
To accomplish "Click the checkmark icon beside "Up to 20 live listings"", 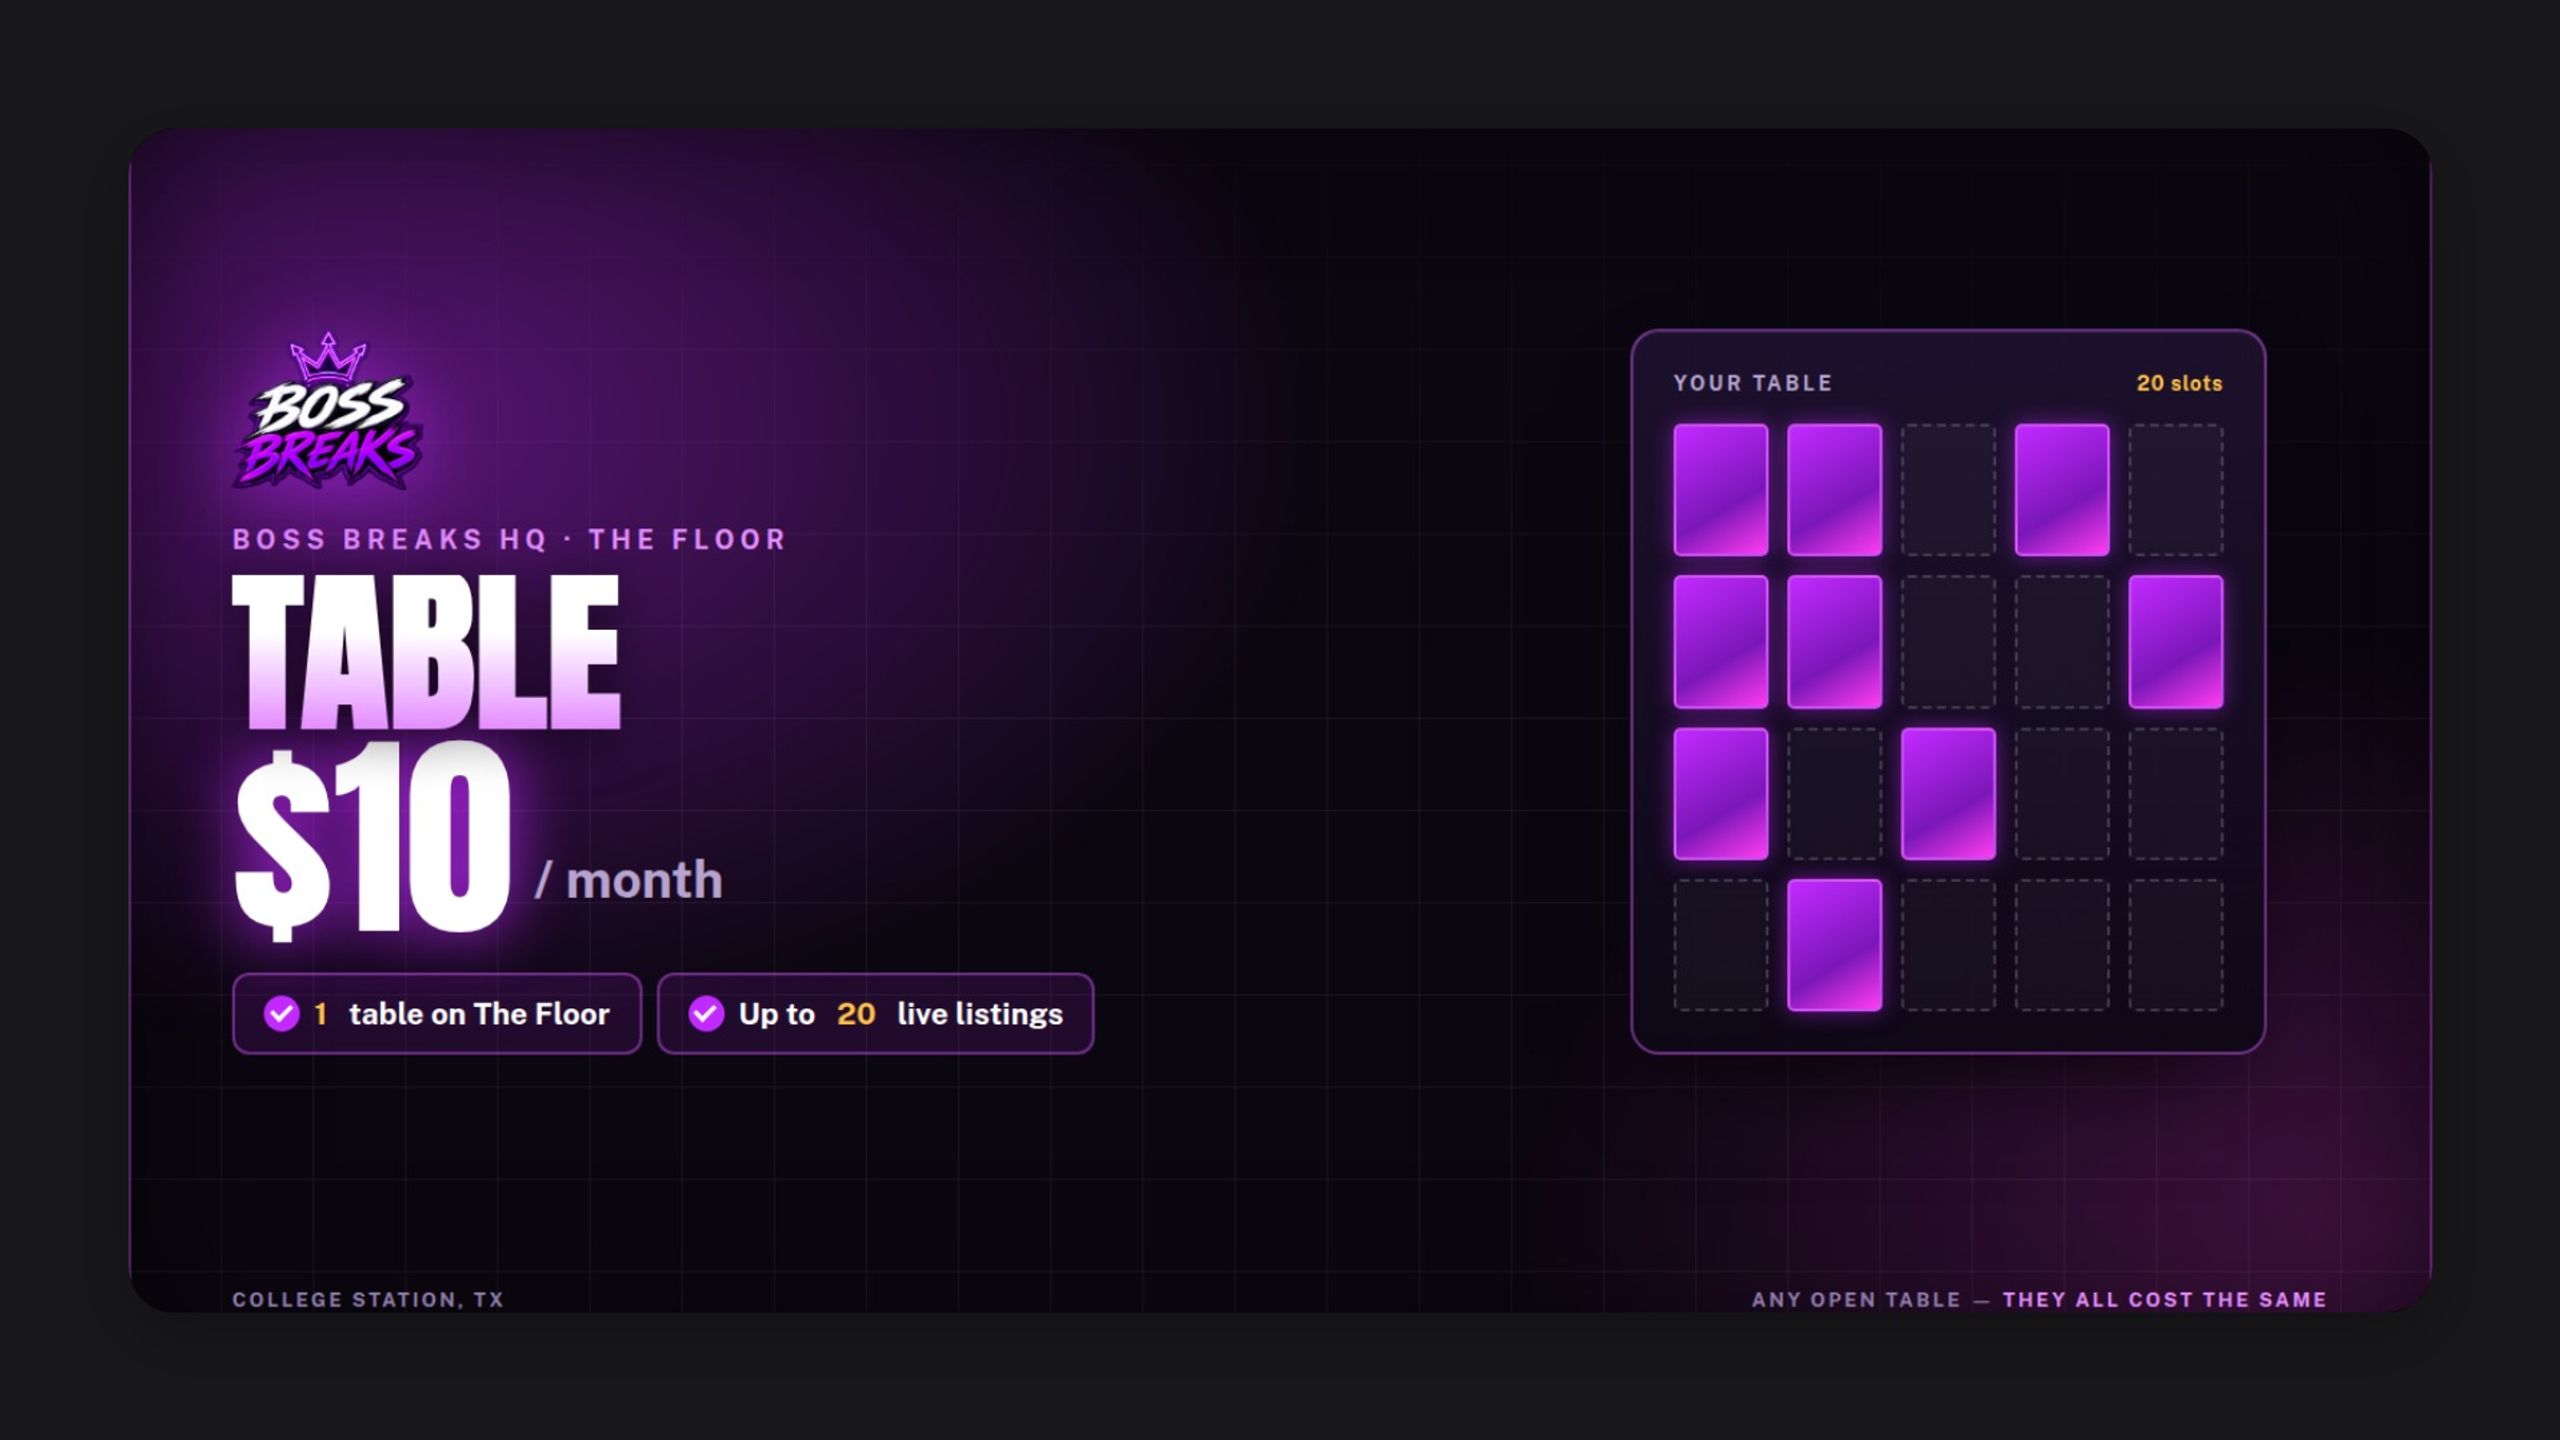I will click(706, 1013).
